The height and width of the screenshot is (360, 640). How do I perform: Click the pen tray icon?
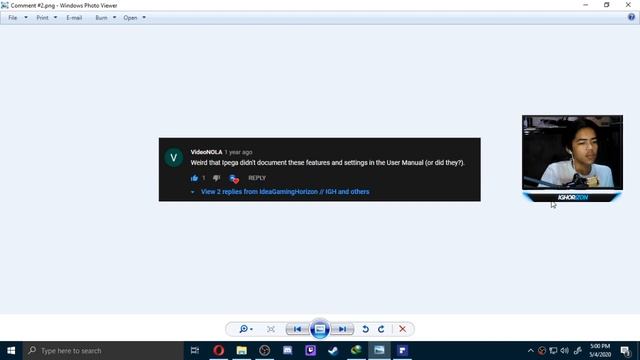click(x=578, y=351)
